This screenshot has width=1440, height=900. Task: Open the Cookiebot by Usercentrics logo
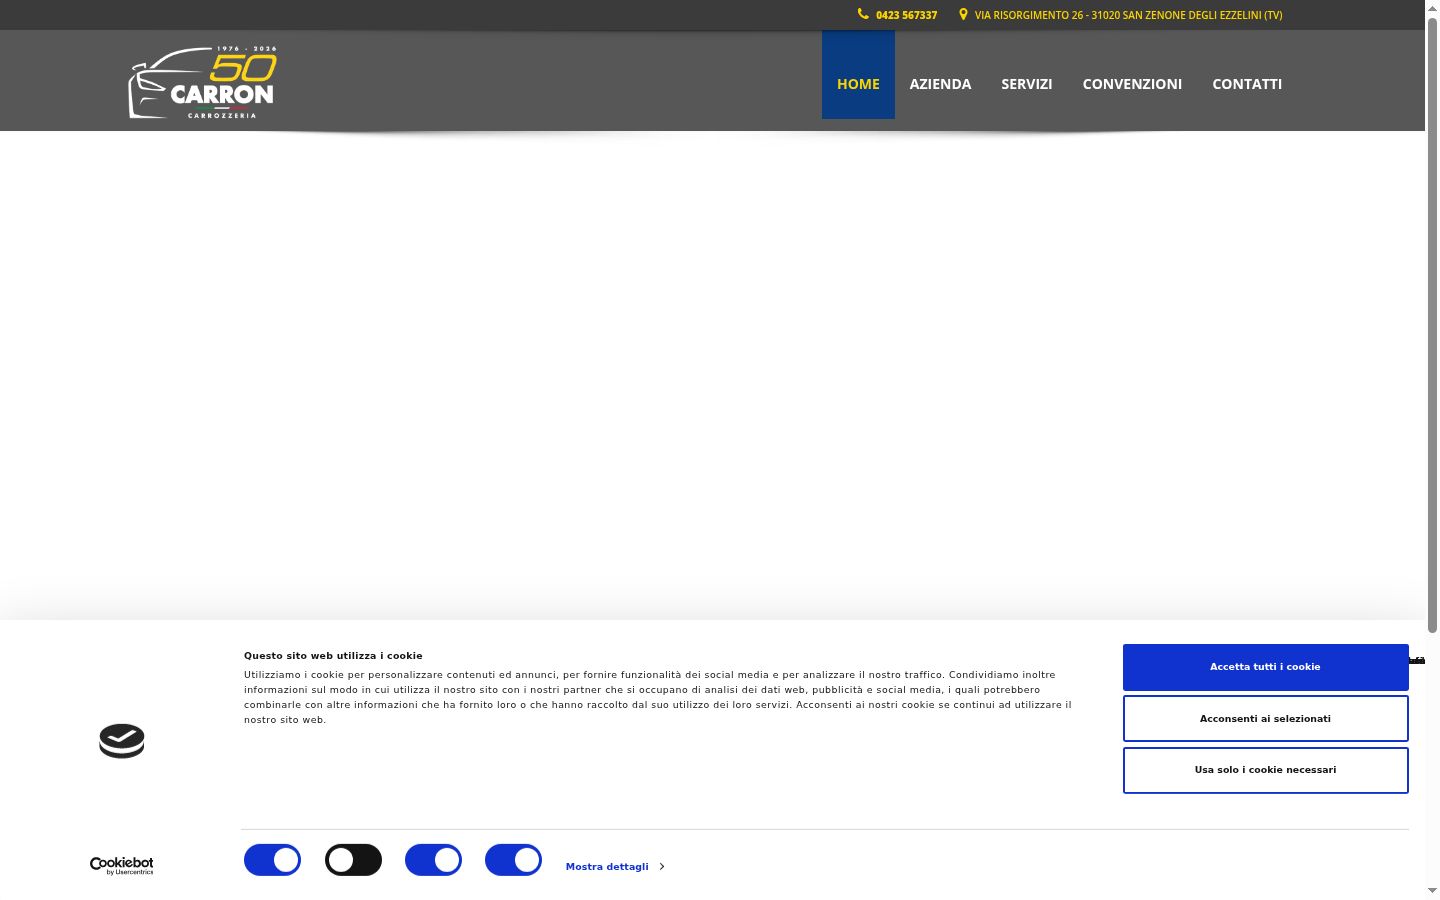(x=122, y=866)
